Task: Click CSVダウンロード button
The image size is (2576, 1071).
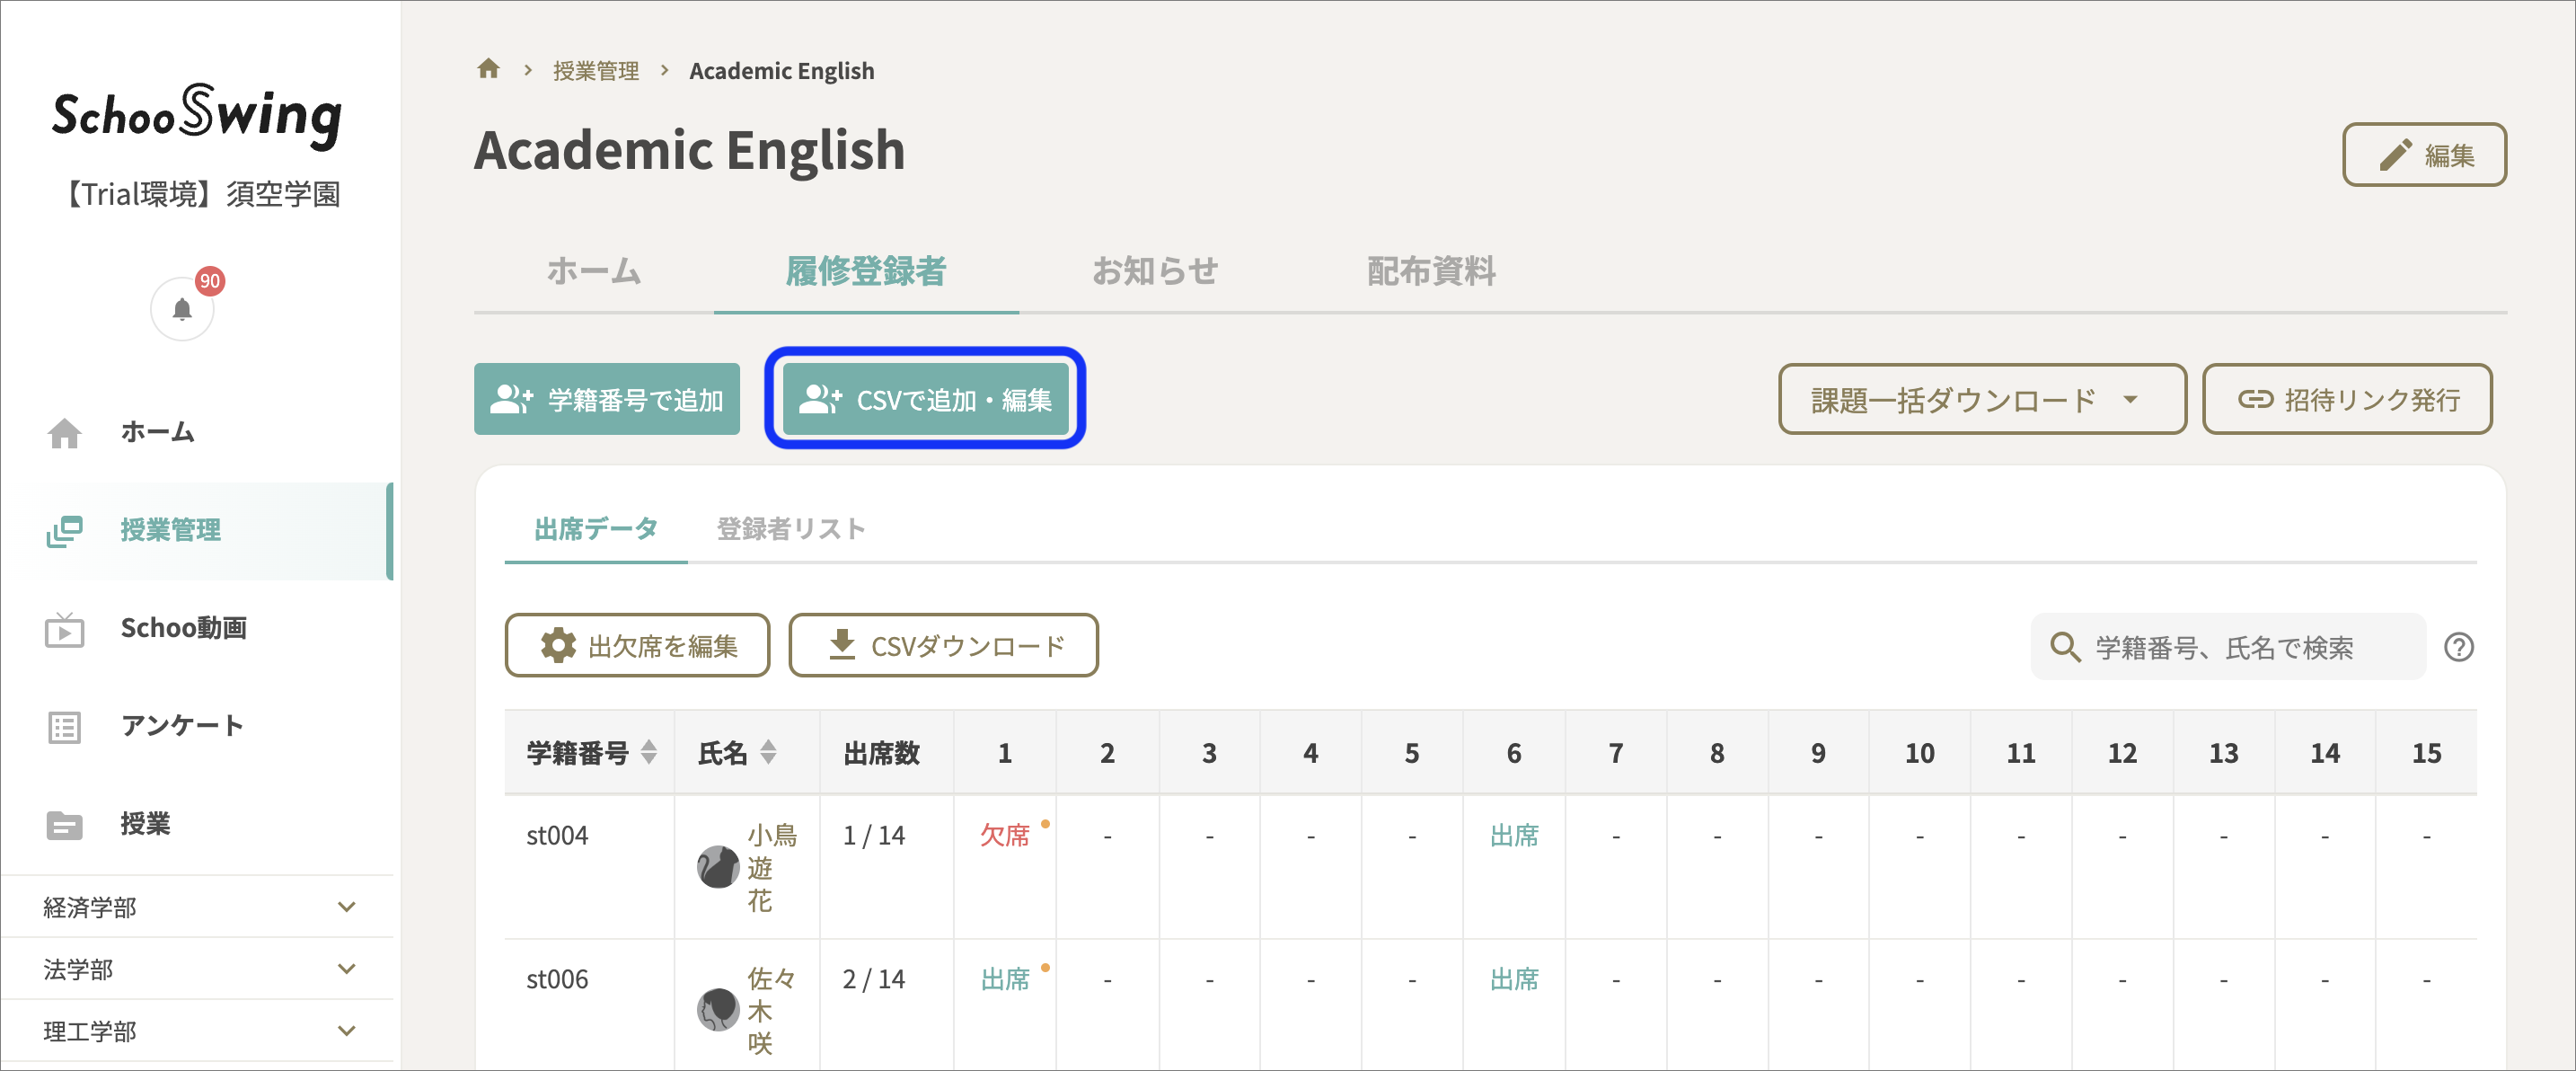Action: pyautogui.click(x=944, y=646)
